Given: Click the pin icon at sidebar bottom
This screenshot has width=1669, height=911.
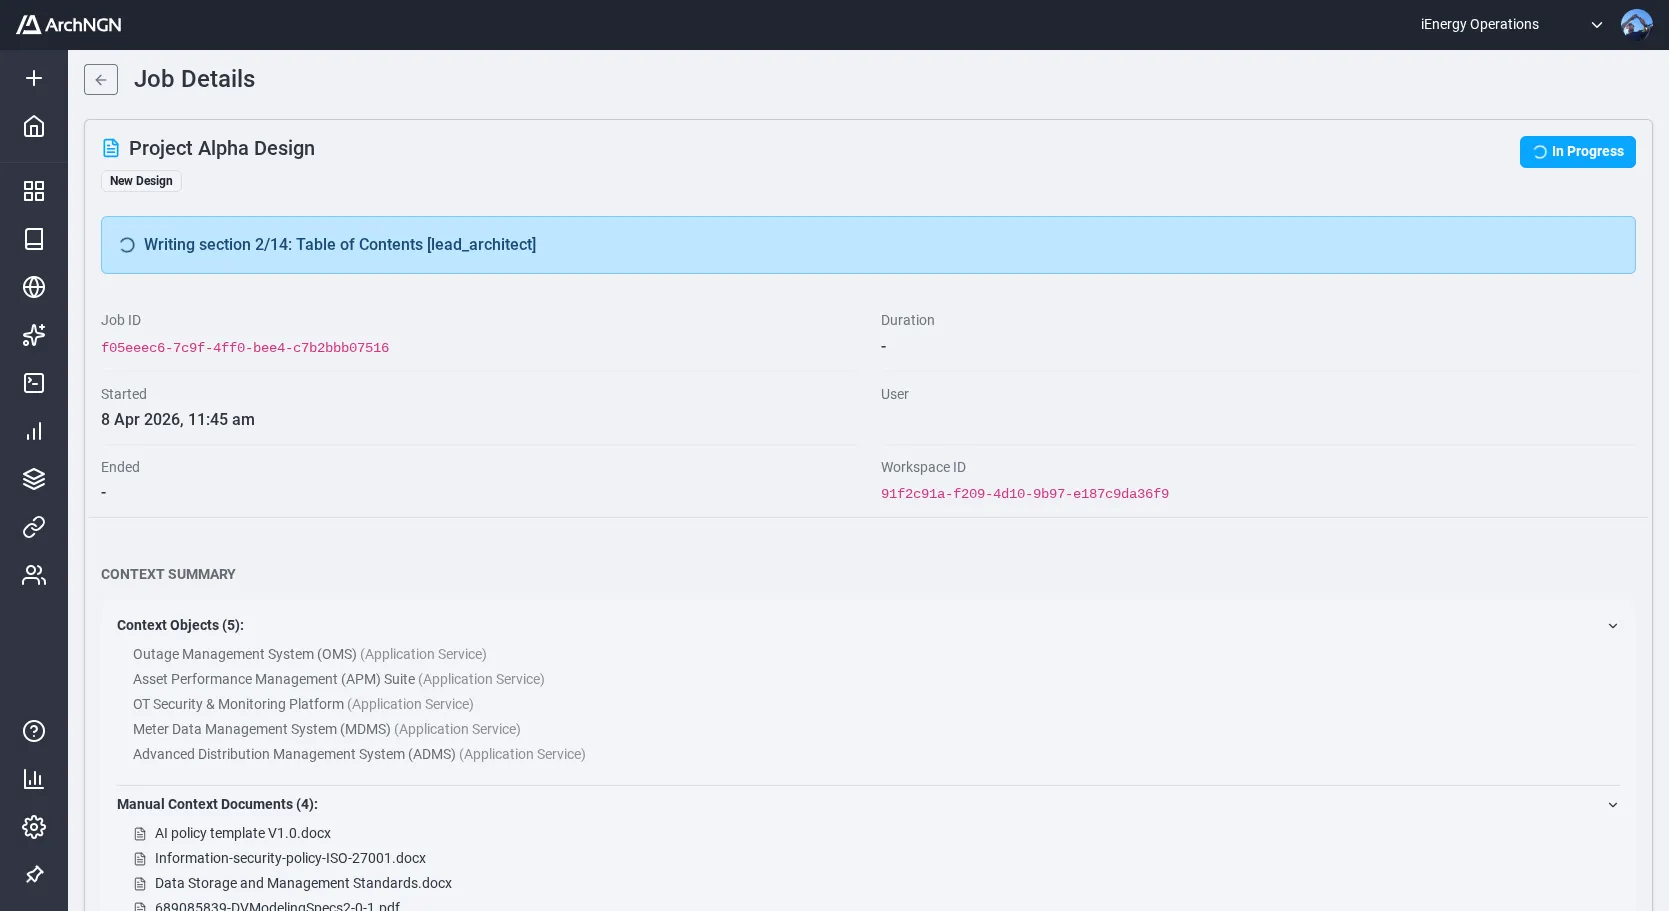Looking at the screenshot, I should click(33, 874).
